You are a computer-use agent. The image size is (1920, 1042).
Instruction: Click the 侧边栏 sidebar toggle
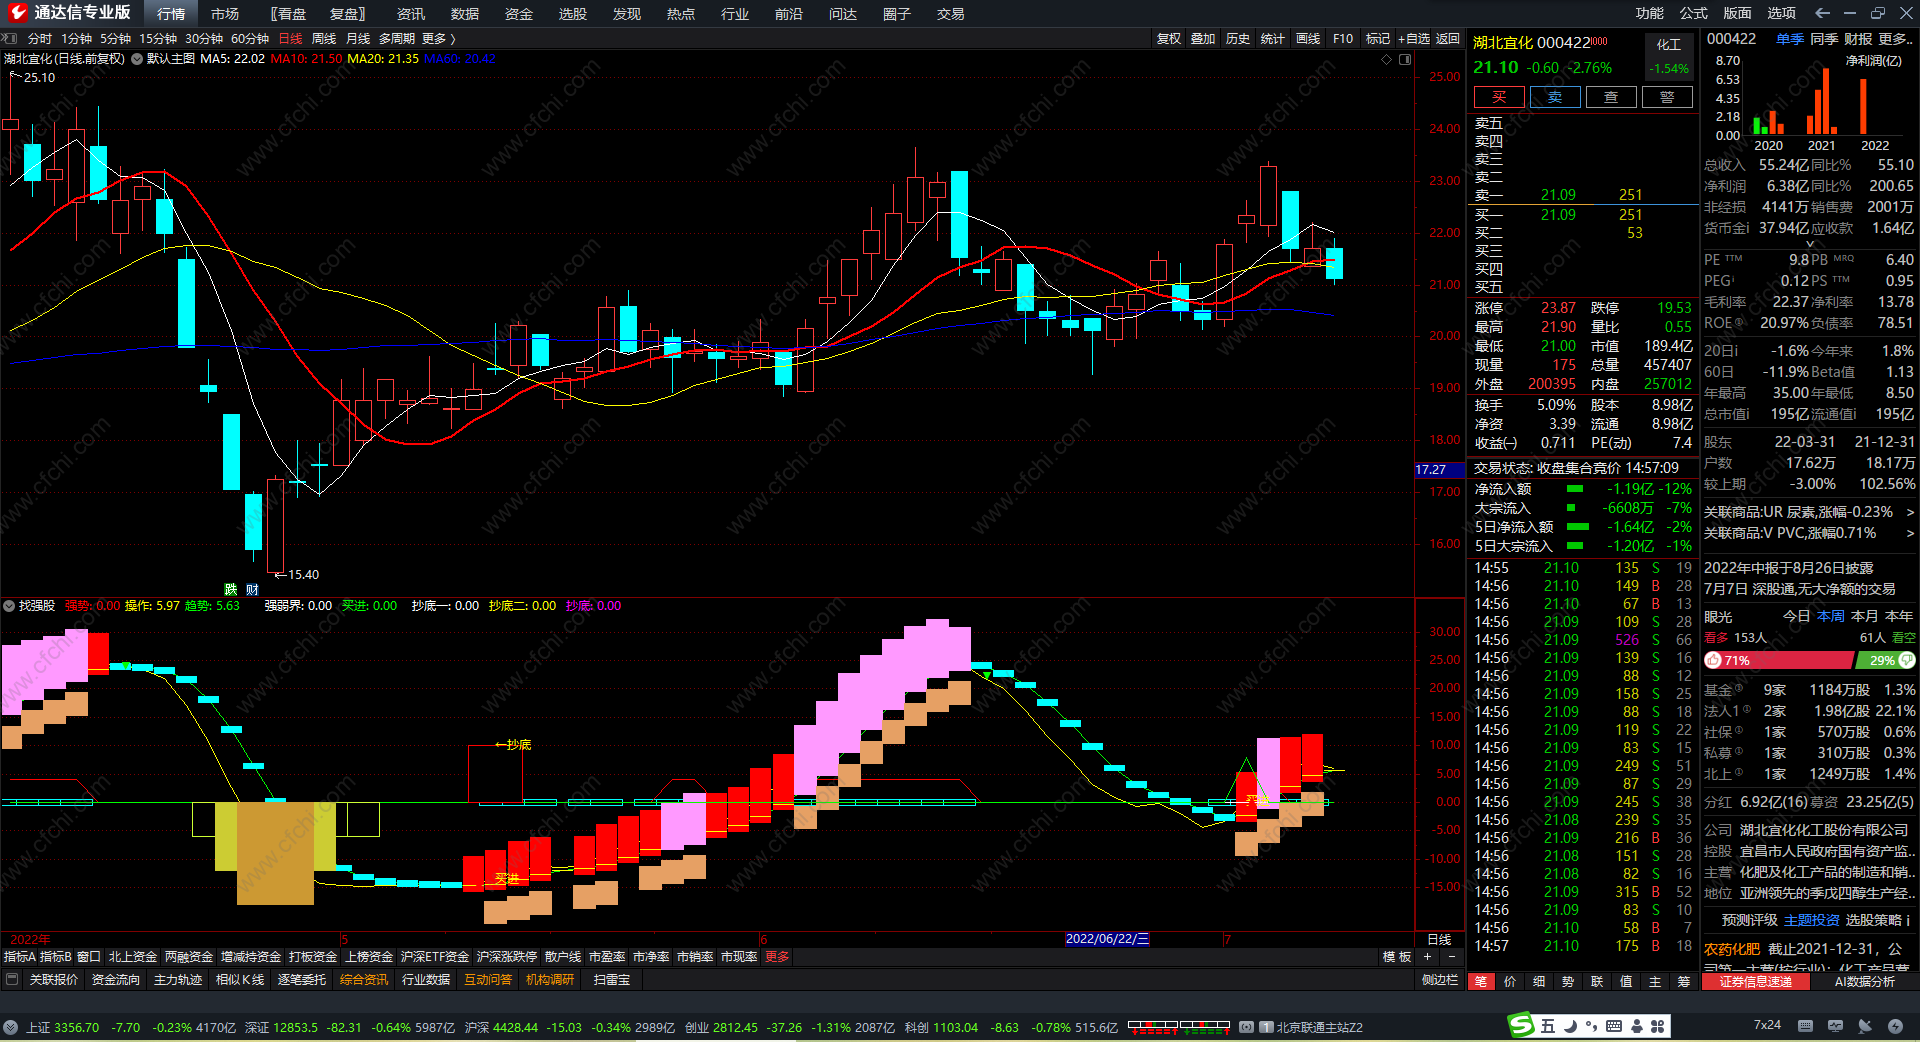tap(1439, 980)
